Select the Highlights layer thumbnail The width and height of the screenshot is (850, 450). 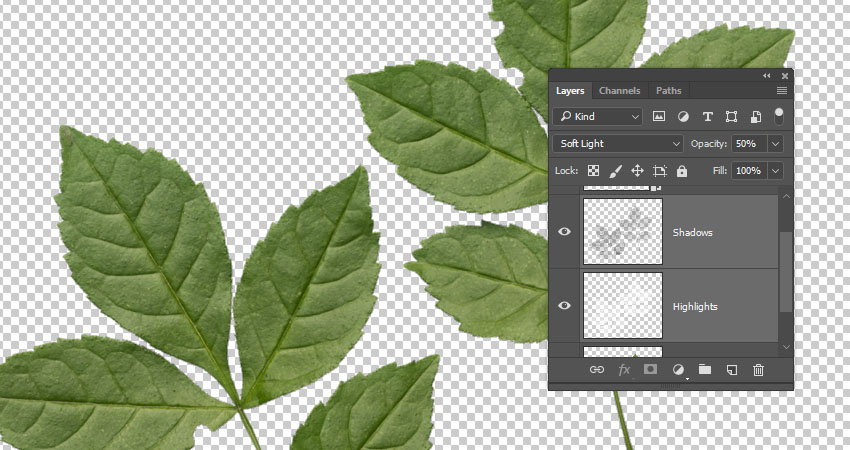[x=623, y=306]
